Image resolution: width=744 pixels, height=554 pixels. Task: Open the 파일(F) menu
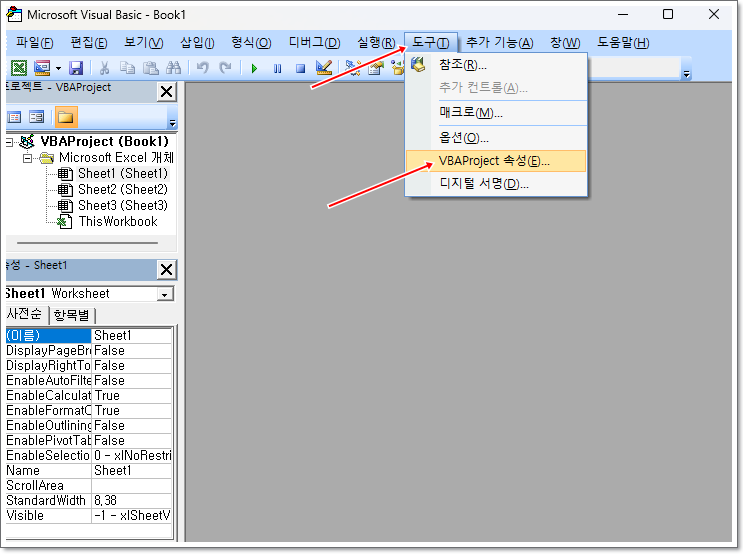pos(34,43)
